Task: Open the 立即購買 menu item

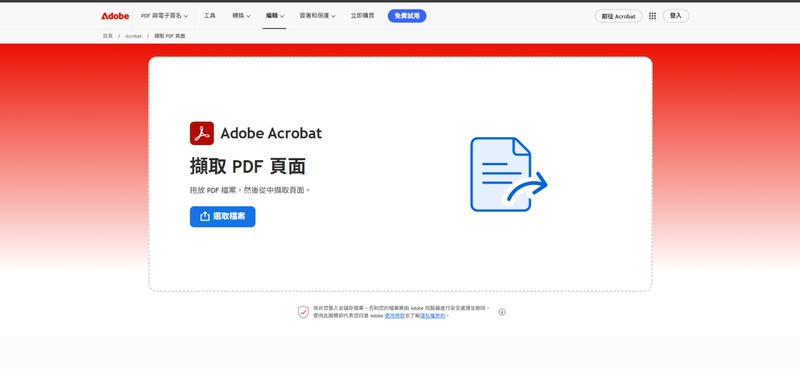Action: (362, 16)
